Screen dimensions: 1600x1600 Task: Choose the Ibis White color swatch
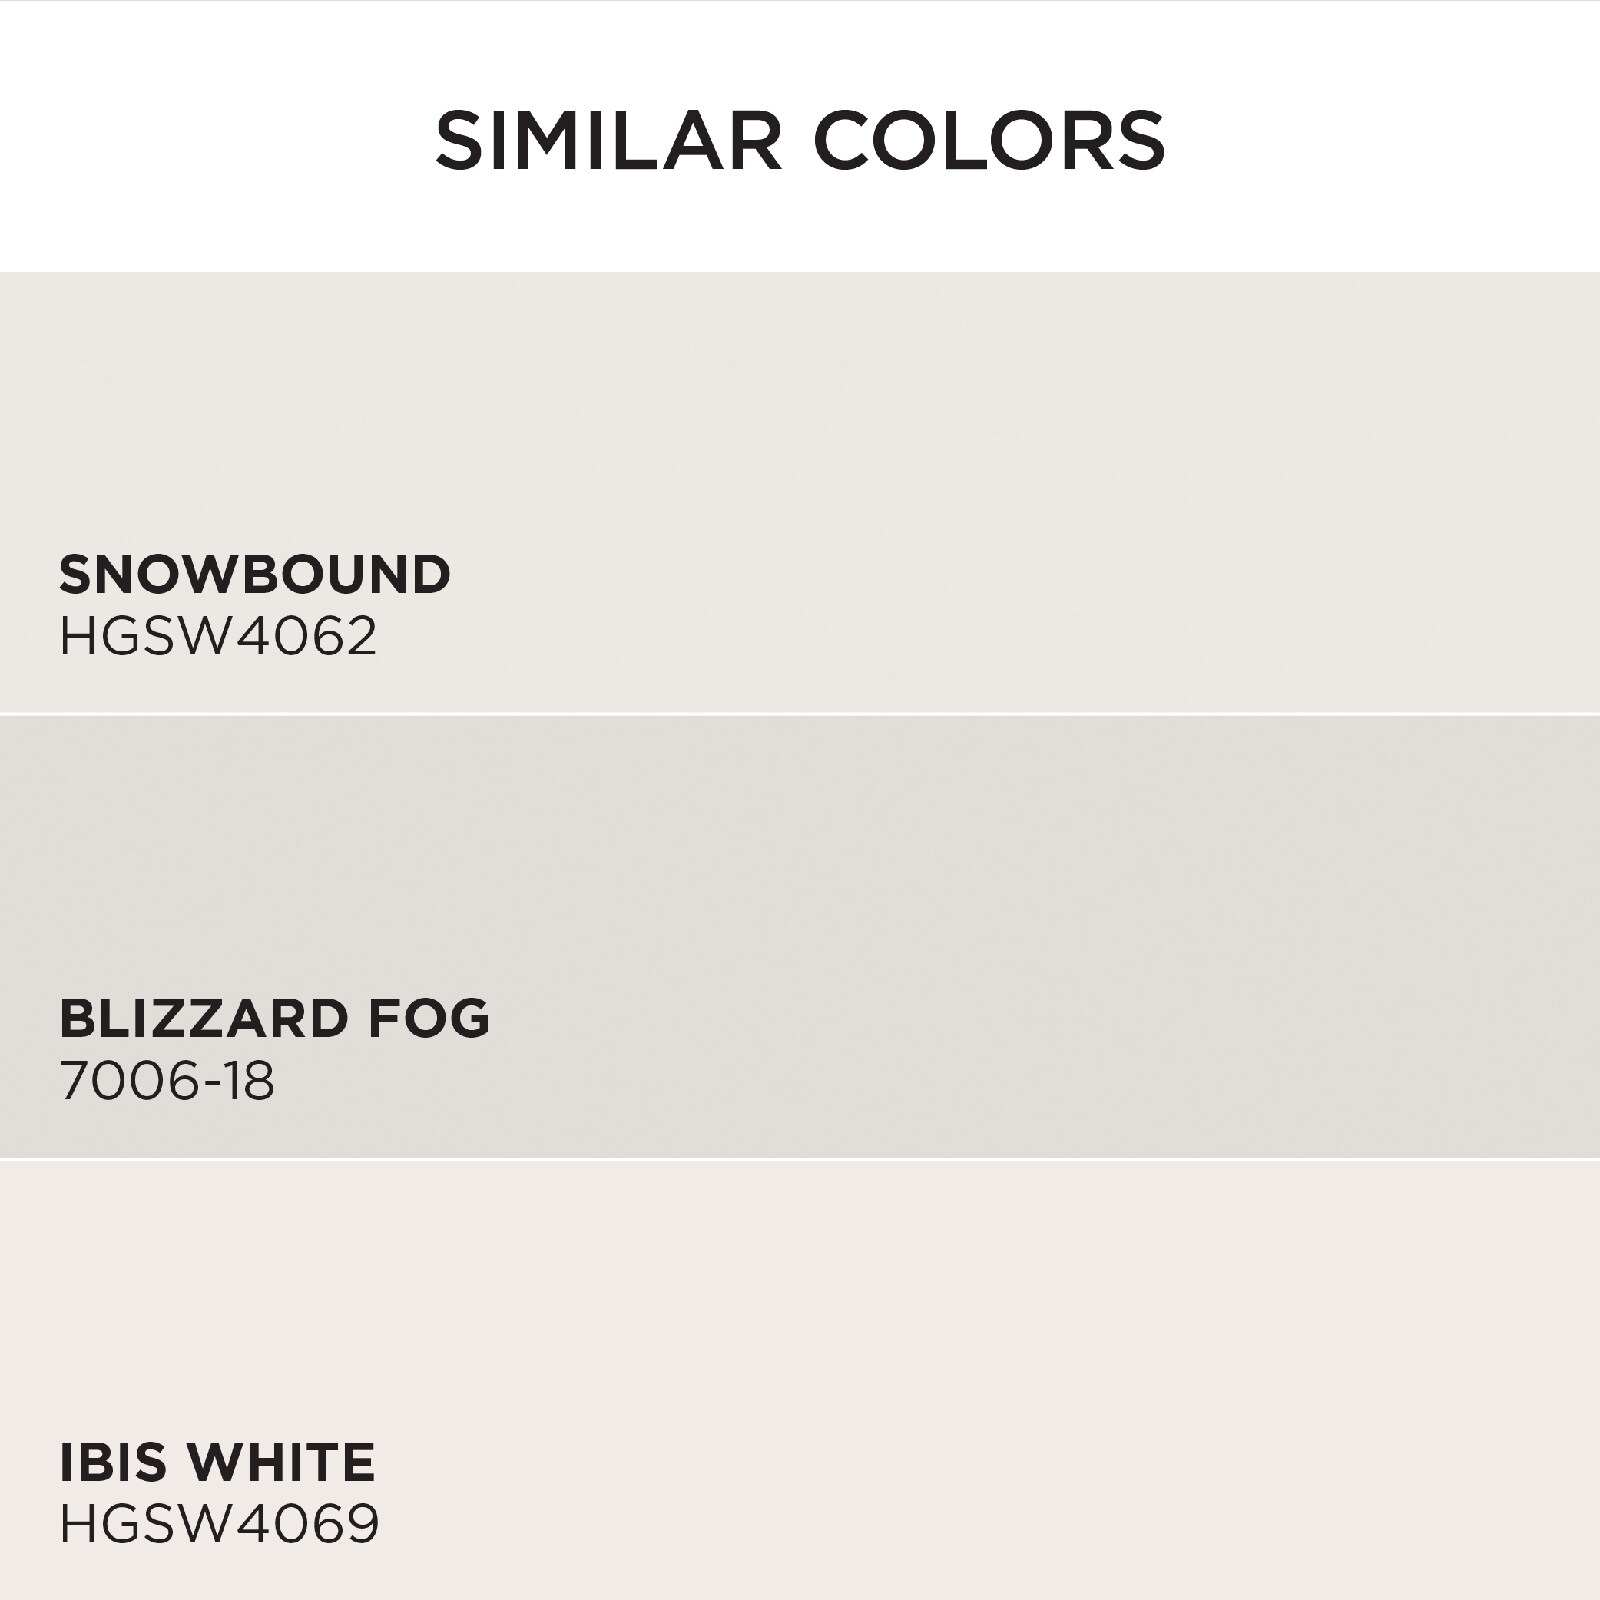[x=800, y=1381]
